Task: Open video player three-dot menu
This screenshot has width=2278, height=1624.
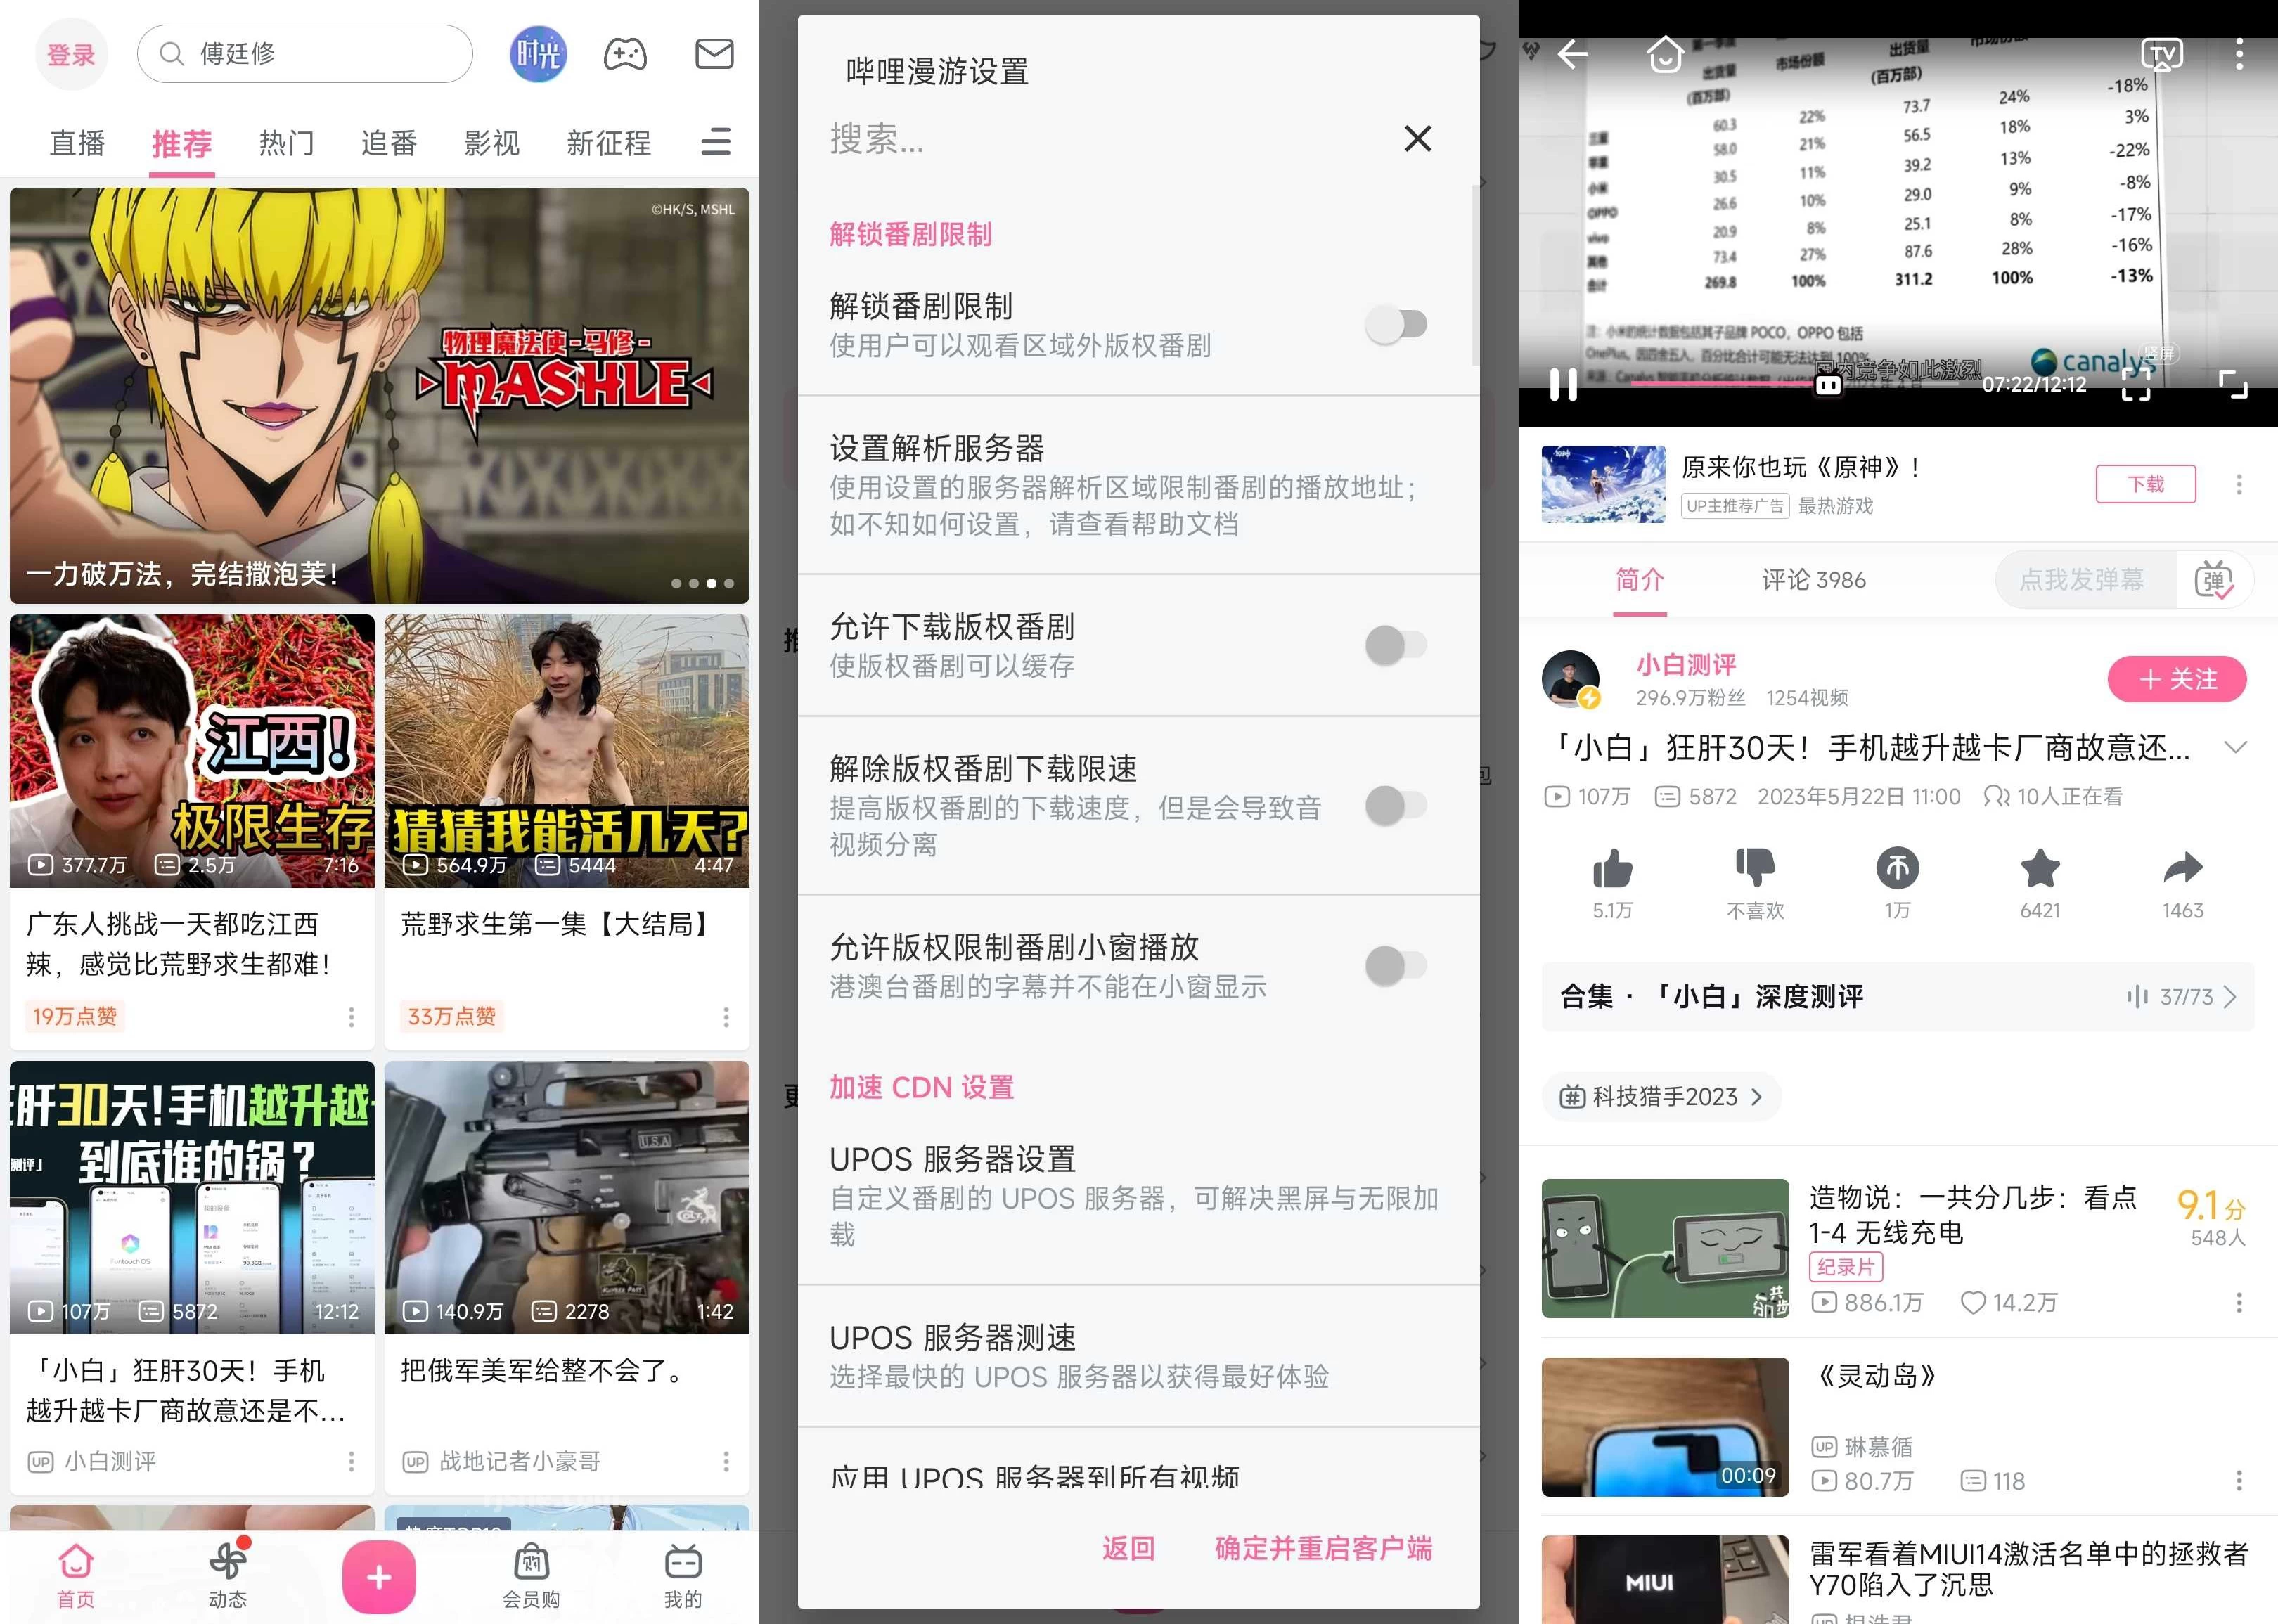Action: (2239, 54)
